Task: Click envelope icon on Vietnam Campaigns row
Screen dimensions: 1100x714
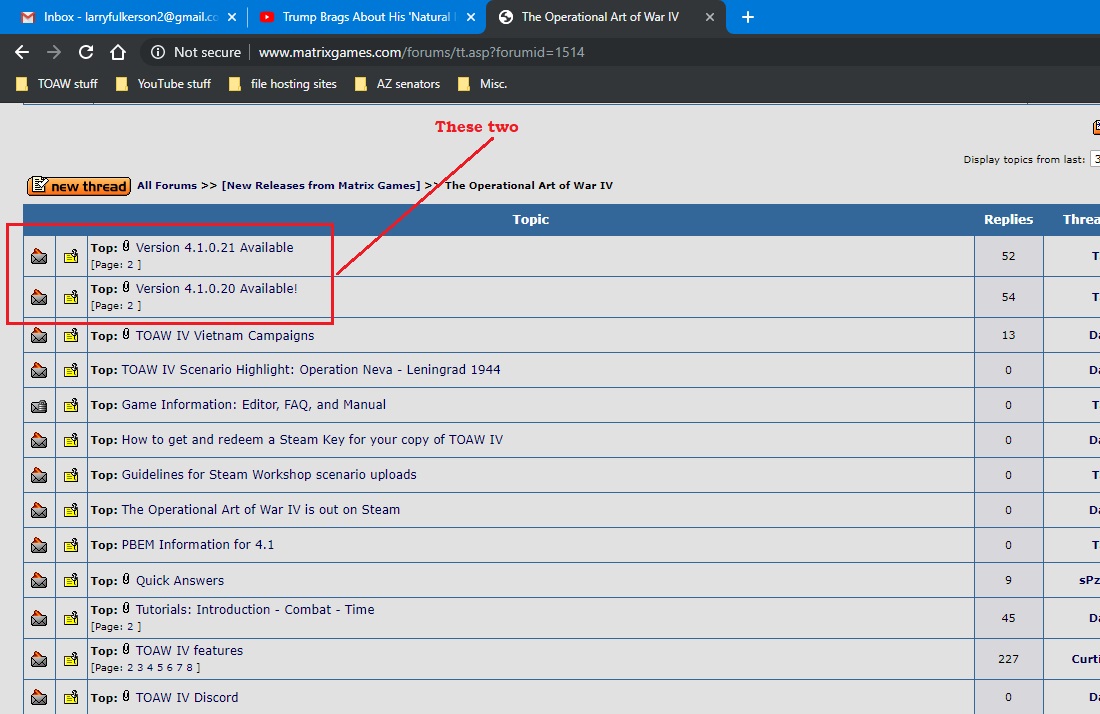Action: (x=39, y=336)
